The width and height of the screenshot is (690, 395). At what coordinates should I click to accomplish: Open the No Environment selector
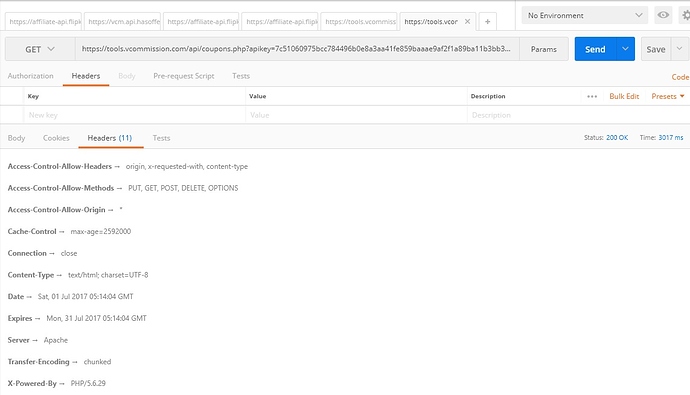584,15
